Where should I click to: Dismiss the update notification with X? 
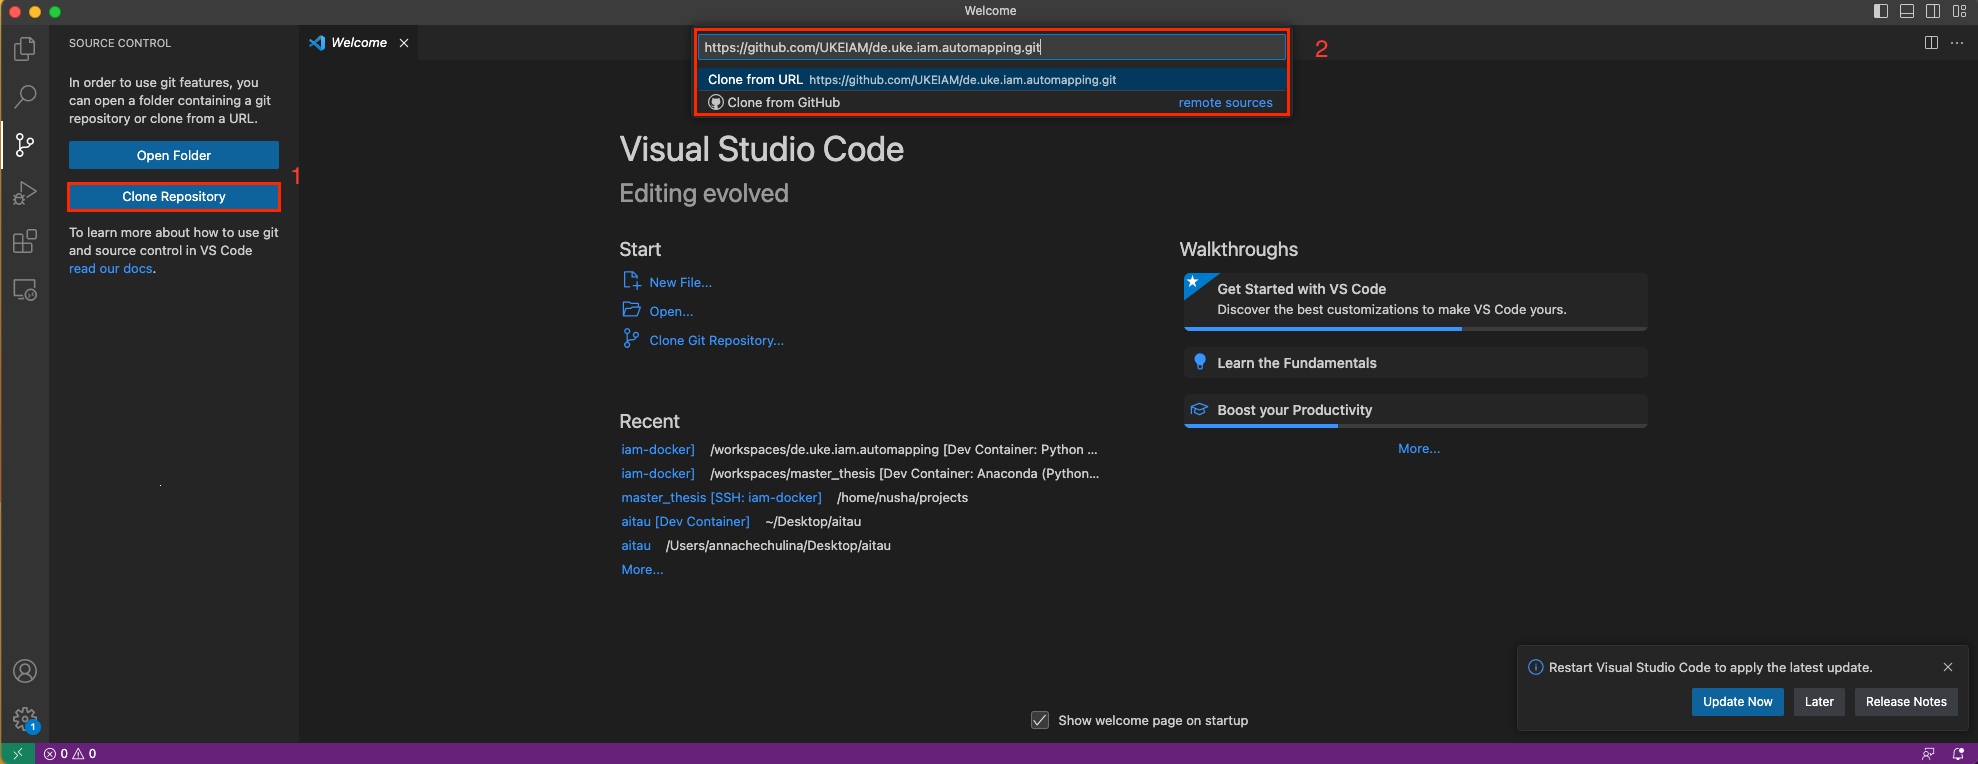pos(1948,667)
